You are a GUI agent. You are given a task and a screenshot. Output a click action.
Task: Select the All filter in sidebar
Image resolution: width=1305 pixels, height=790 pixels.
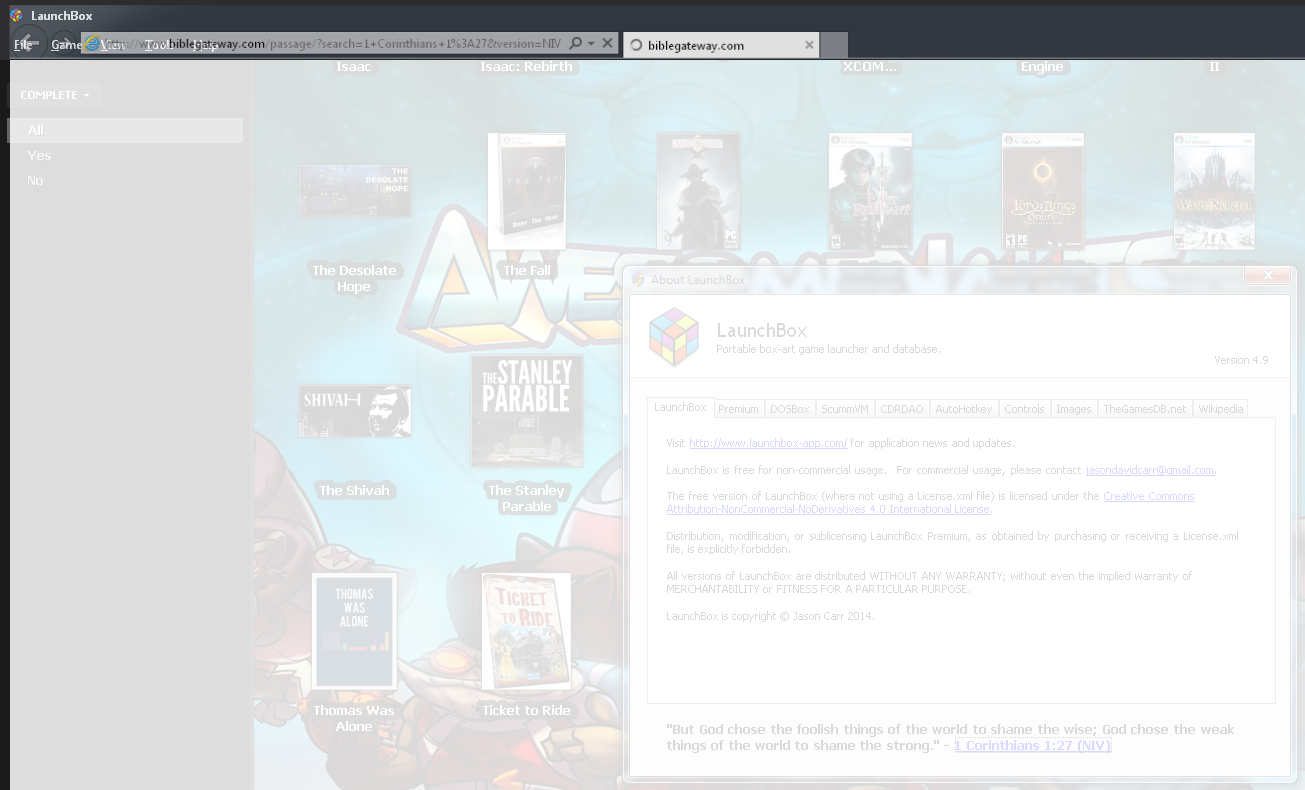(x=126, y=130)
